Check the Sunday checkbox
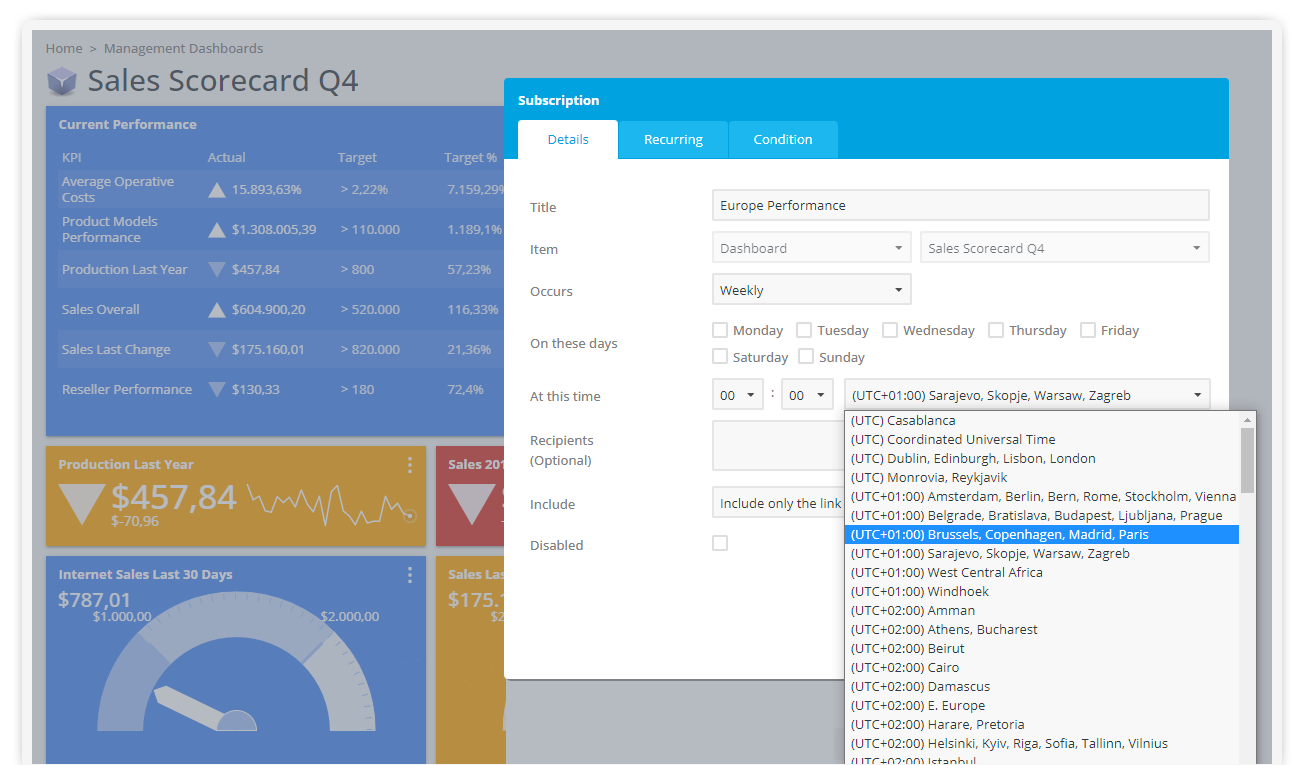This screenshot has height=765, width=1304. (806, 356)
